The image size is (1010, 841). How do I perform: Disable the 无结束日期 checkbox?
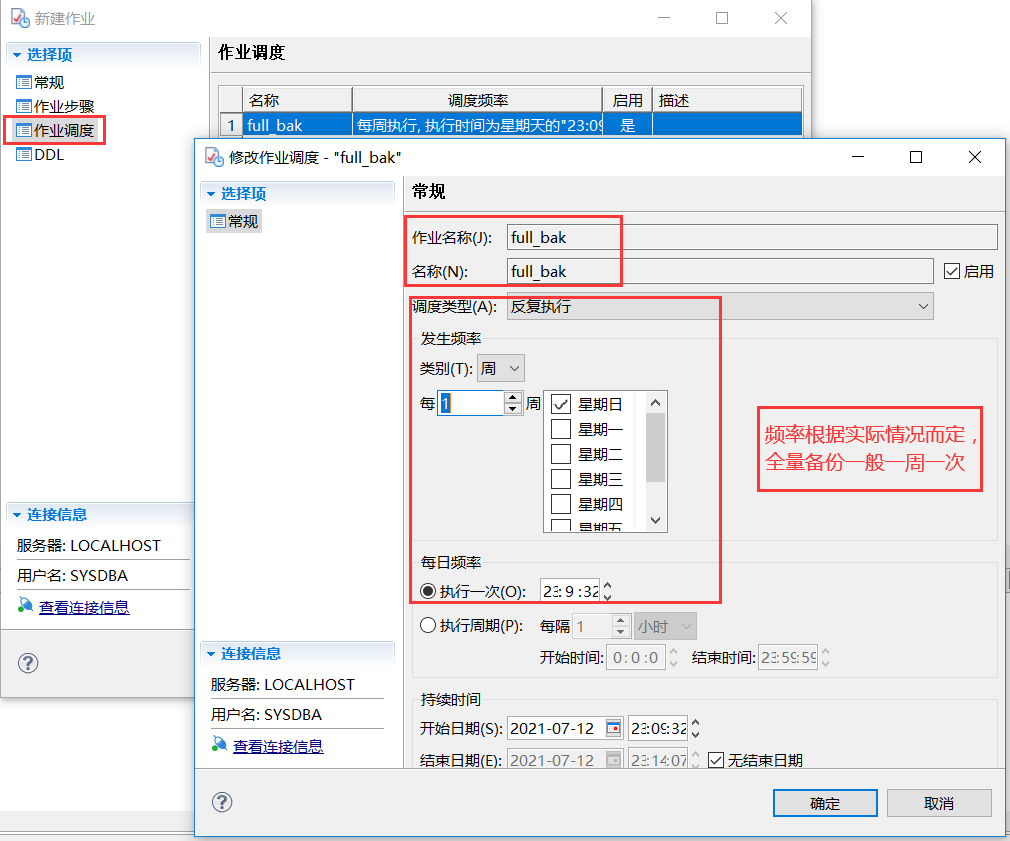(x=715, y=759)
